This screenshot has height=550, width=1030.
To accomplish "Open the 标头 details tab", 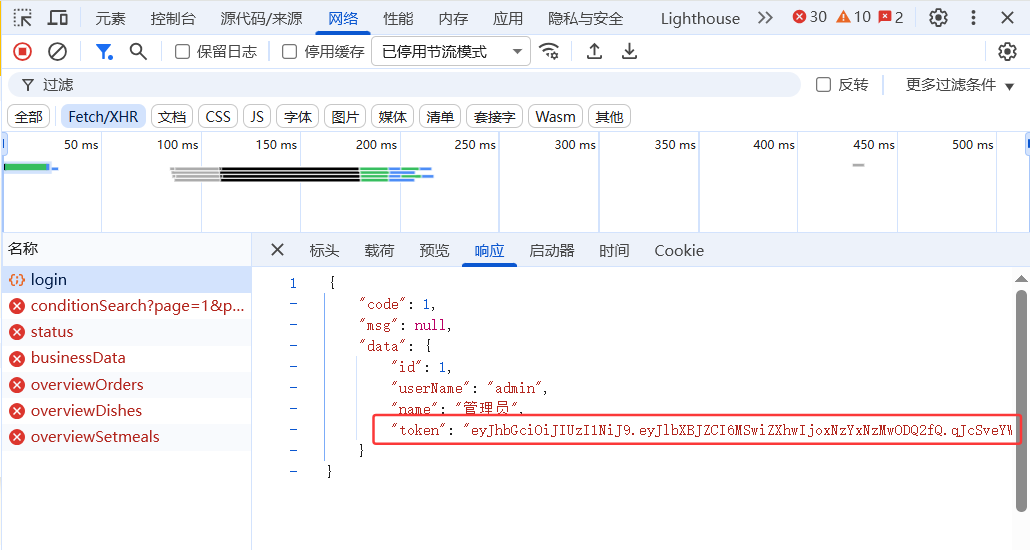I will (324, 250).
